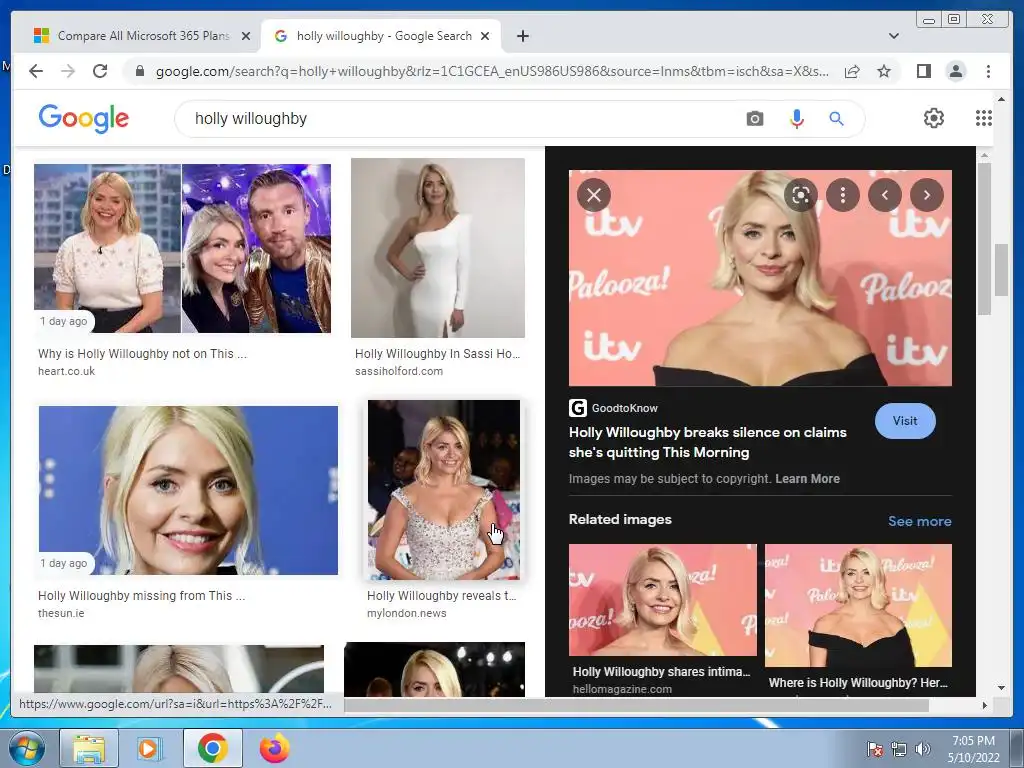This screenshot has height=768, width=1024.
Task: Open the Learn More copyright link
Action: click(x=807, y=479)
